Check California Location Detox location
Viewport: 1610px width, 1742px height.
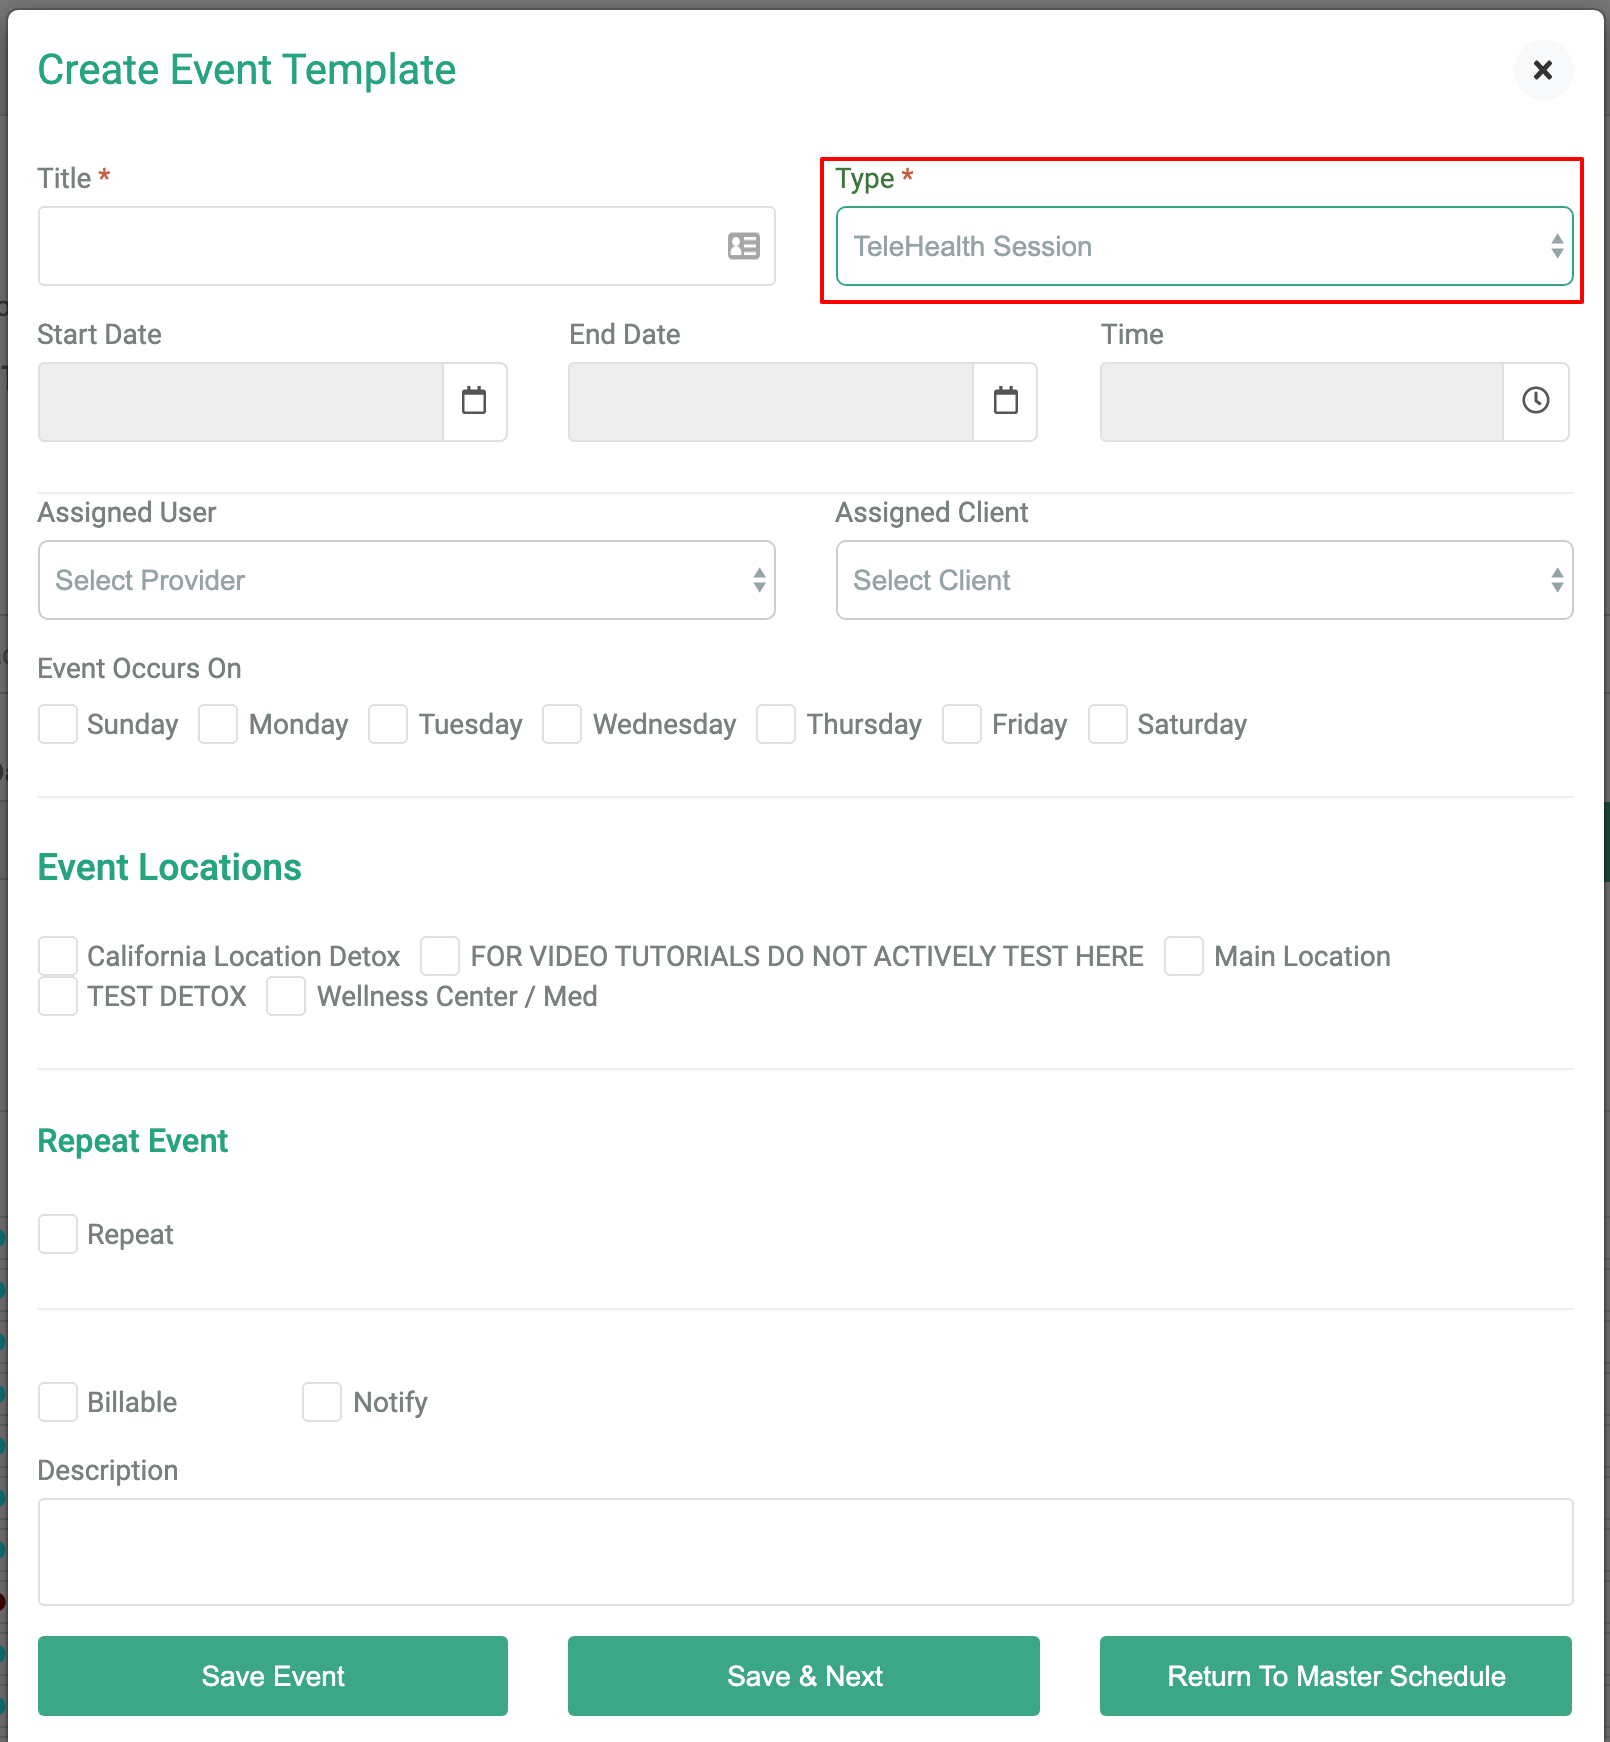[58, 956]
